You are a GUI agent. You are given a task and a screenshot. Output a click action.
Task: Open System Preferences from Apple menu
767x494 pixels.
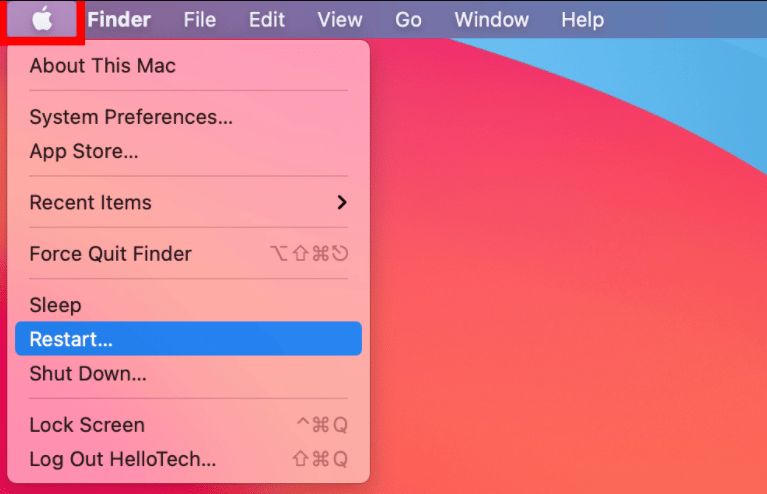188,117
